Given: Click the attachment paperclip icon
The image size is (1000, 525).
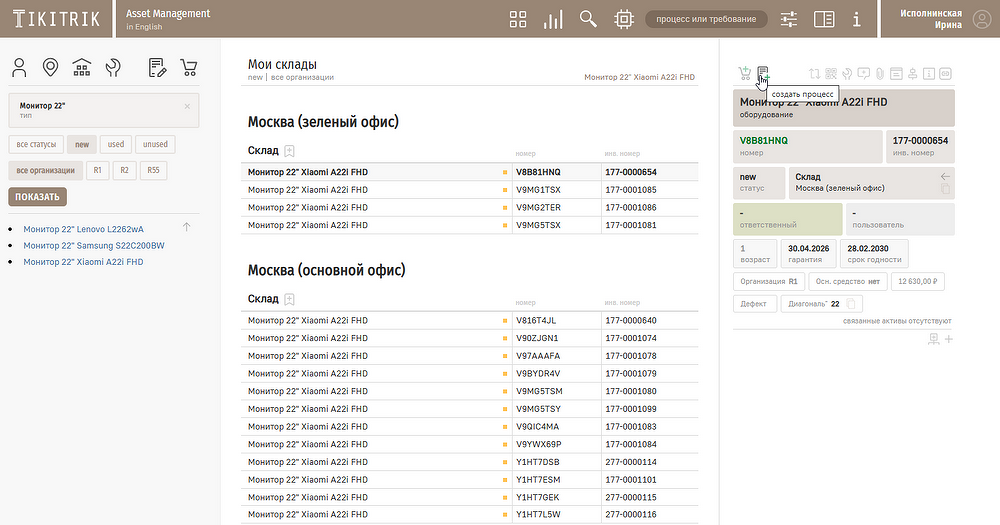Looking at the screenshot, I should click(x=880, y=73).
